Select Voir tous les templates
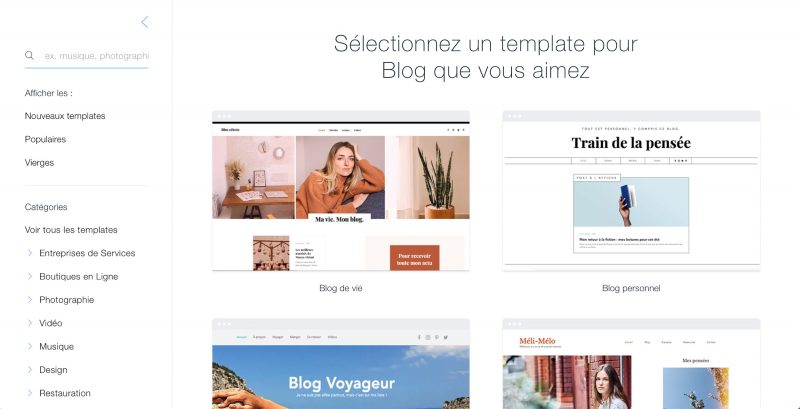The height and width of the screenshot is (409, 800). pyautogui.click(x=71, y=230)
